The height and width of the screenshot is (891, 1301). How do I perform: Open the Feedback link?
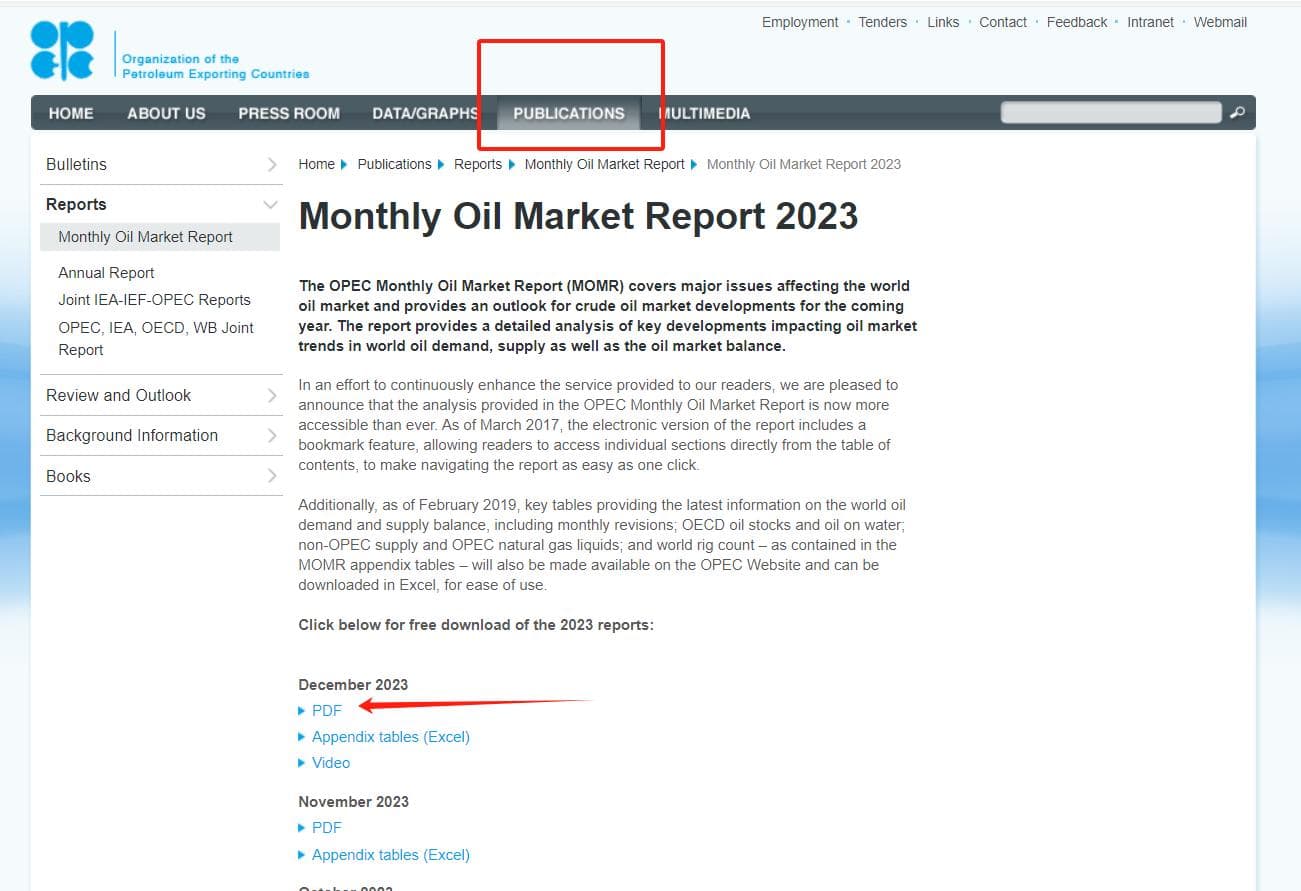(x=1077, y=22)
